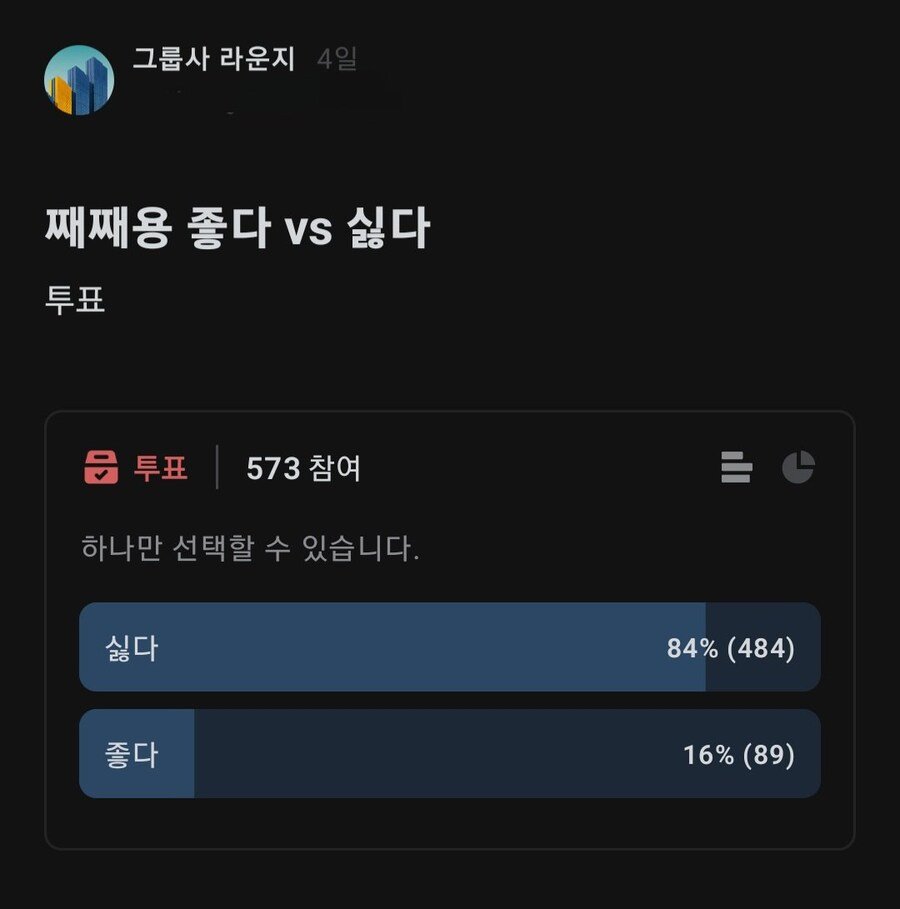This screenshot has height=909, width=900.
Task: Open the 그룹사 라운지 profile avatar
Action: coord(79,80)
